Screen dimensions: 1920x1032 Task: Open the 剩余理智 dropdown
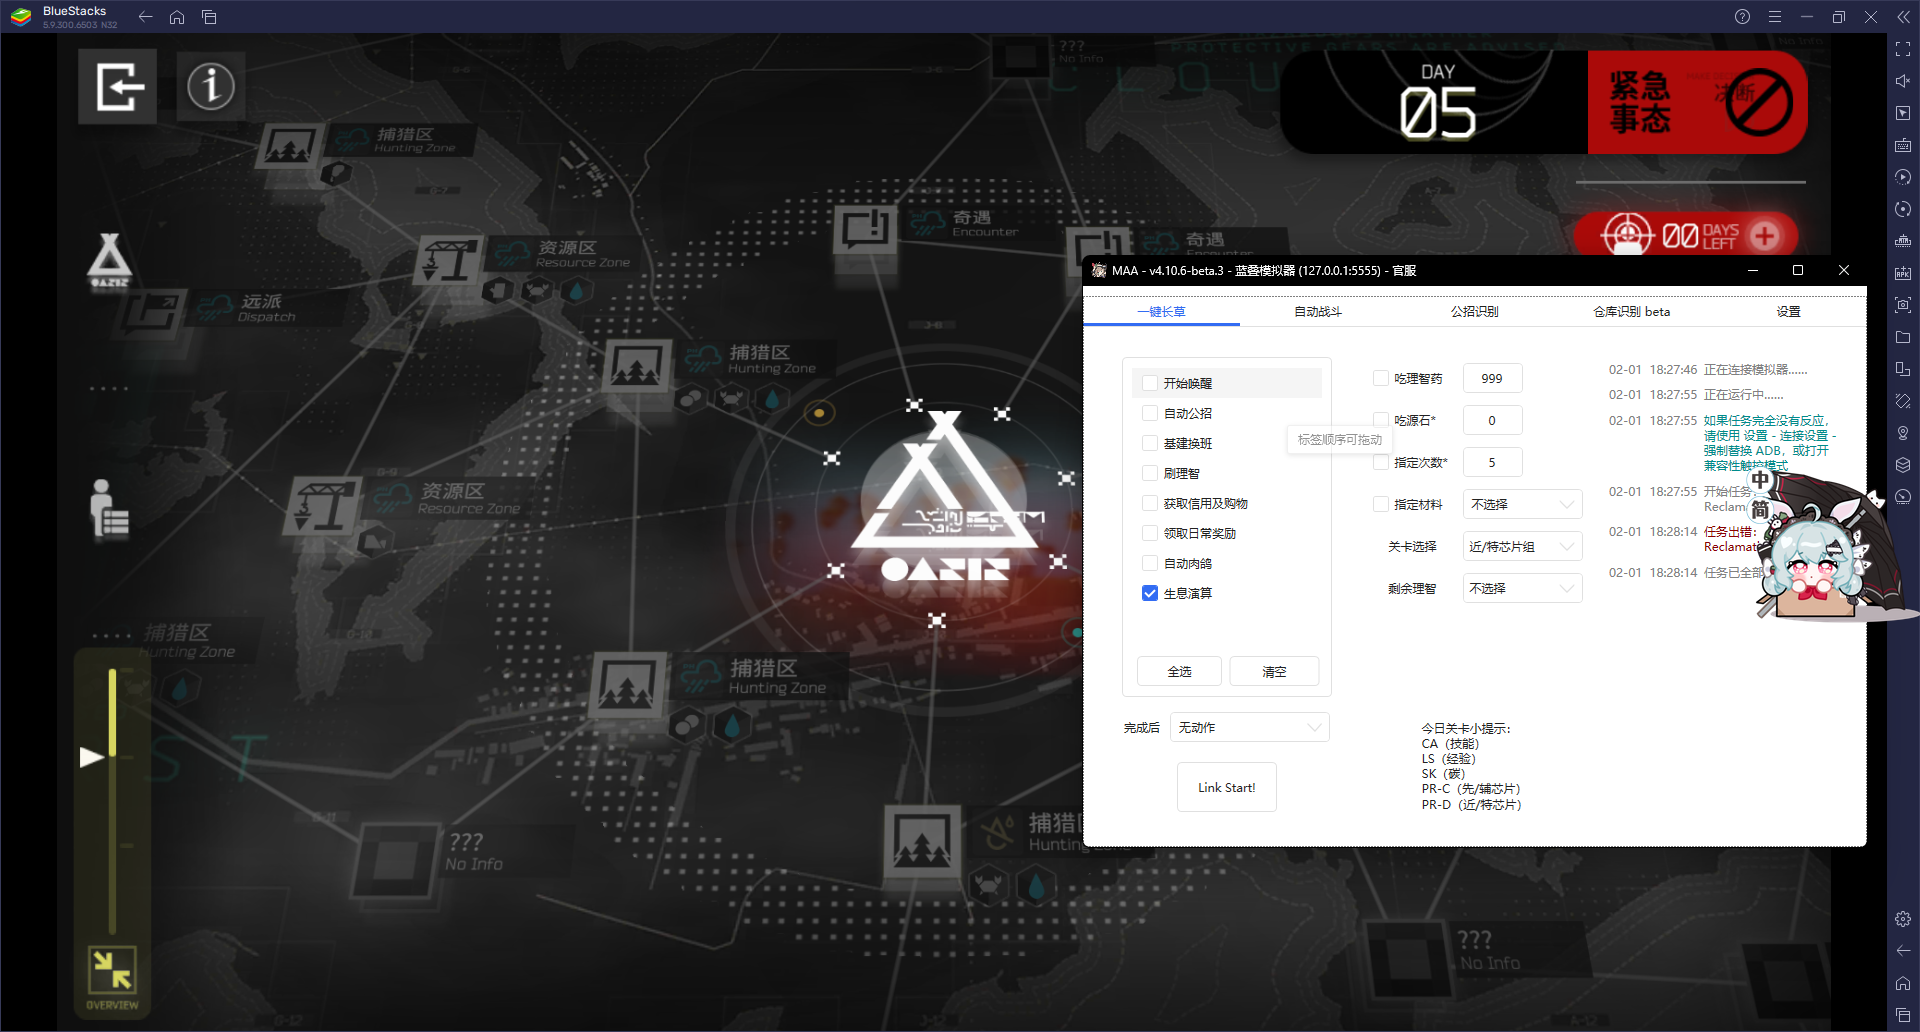tap(1522, 588)
